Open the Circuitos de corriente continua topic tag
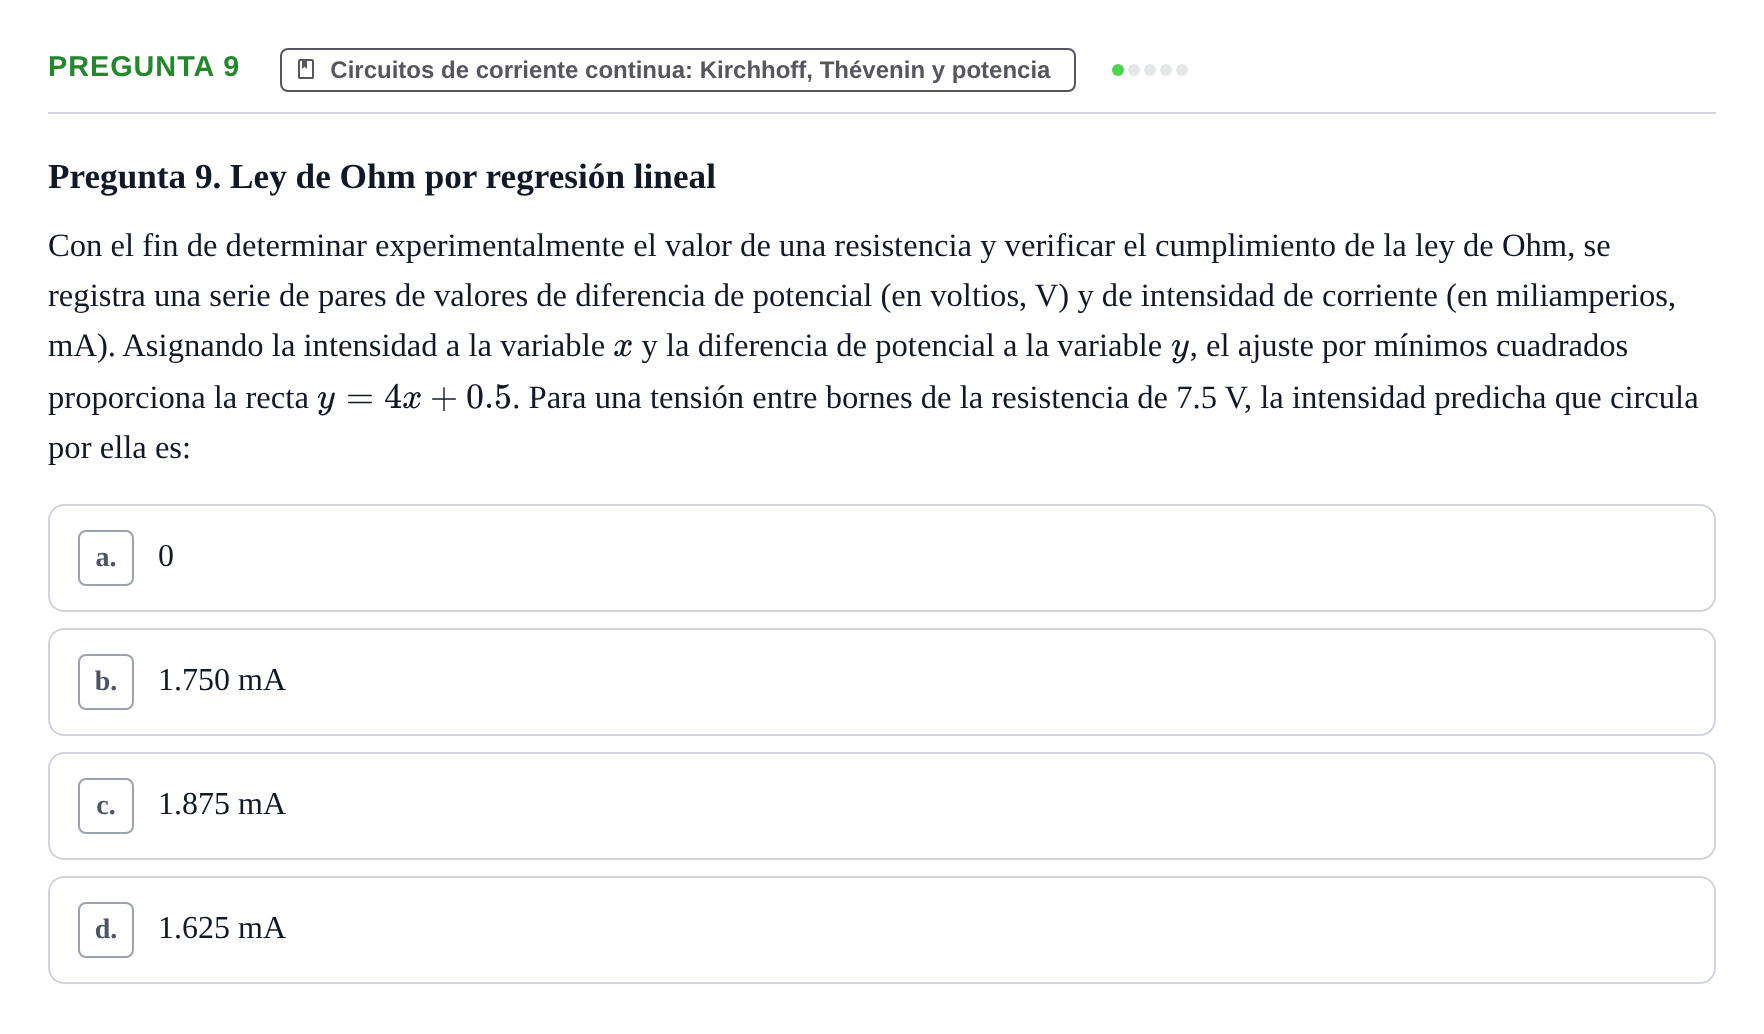The width and height of the screenshot is (1764, 1034). [678, 70]
